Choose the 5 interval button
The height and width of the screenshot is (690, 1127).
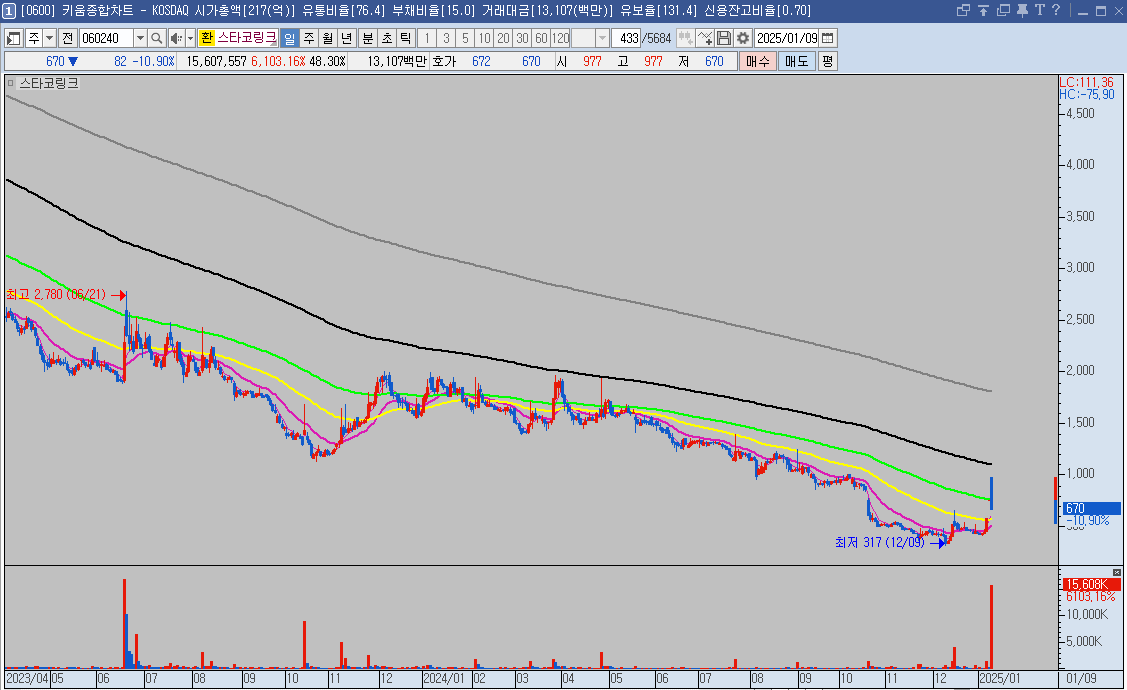point(465,38)
